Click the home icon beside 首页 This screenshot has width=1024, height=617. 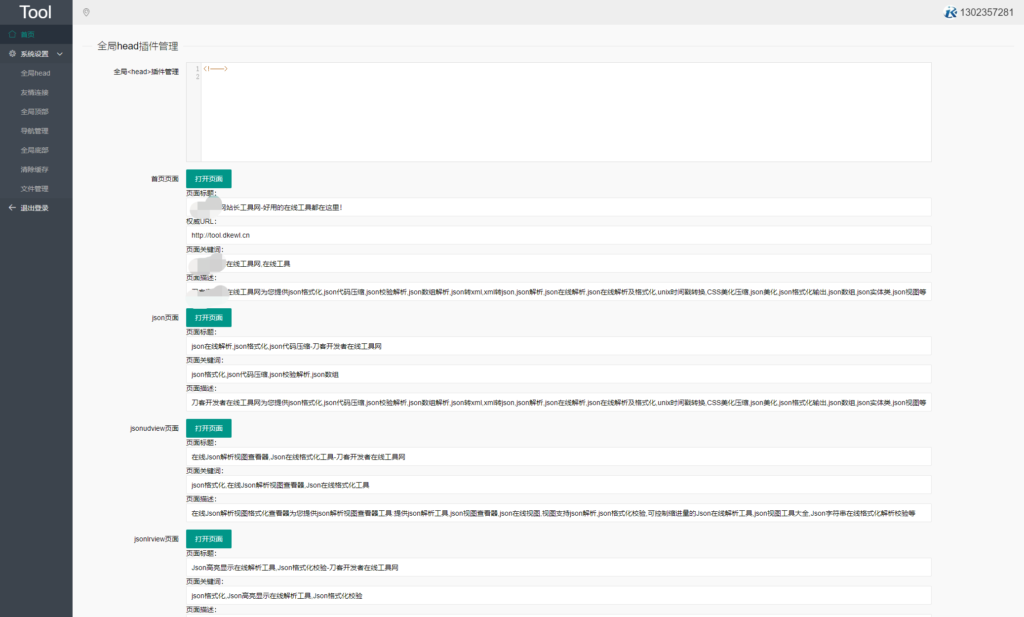pos(12,35)
